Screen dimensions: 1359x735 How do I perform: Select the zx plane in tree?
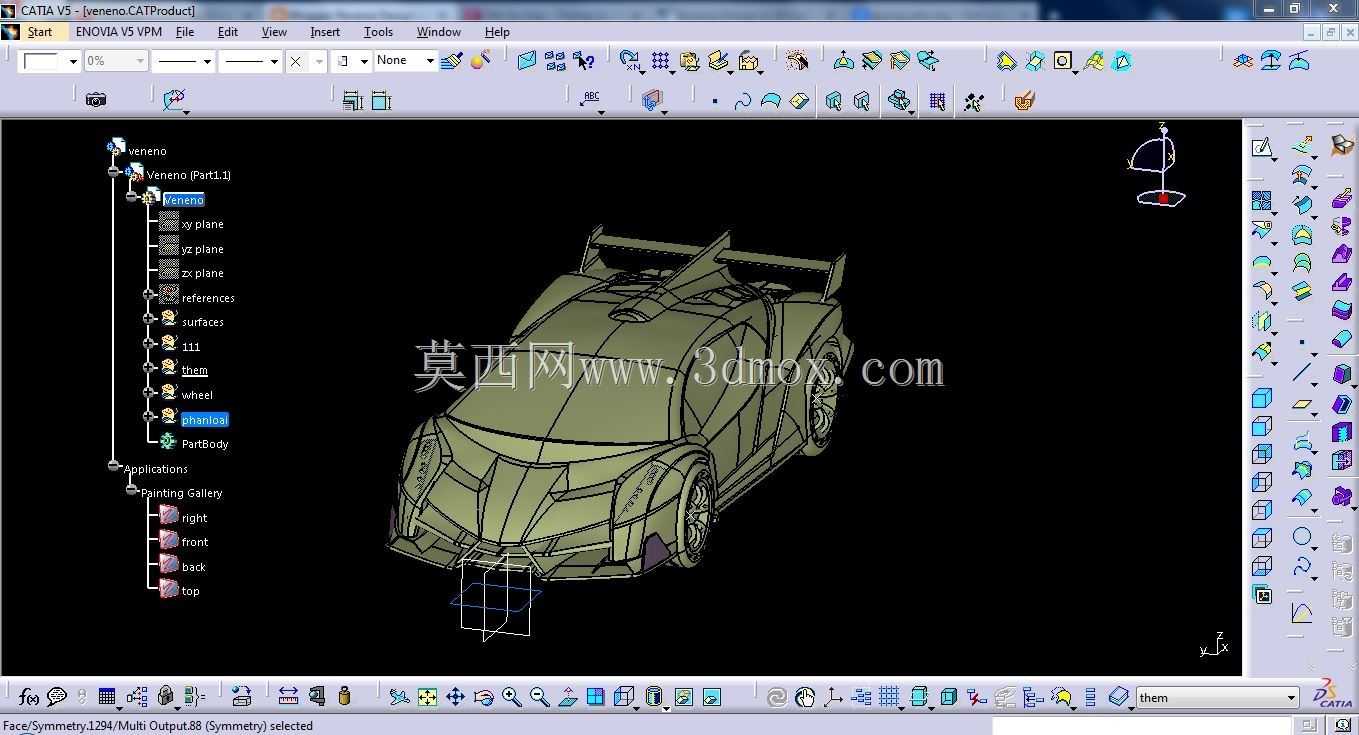[x=202, y=273]
